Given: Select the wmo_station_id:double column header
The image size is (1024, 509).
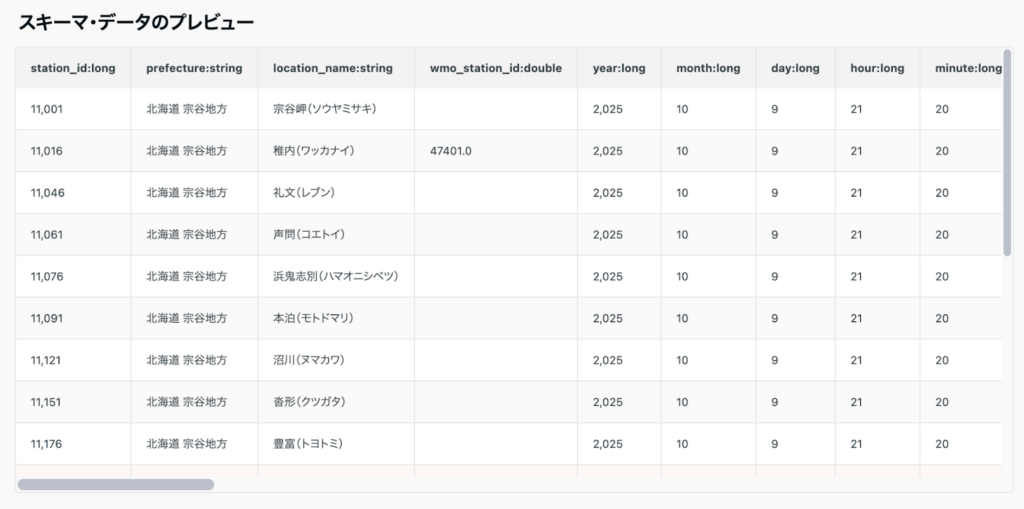Looking at the screenshot, I should click(496, 68).
